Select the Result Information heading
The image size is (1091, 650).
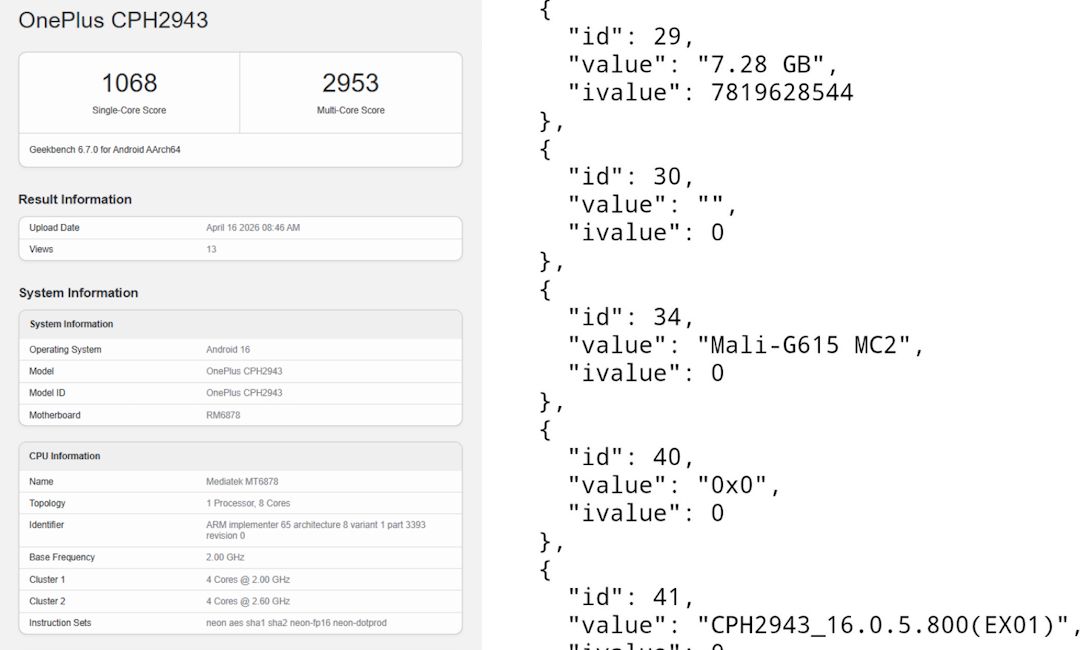click(x=75, y=199)
